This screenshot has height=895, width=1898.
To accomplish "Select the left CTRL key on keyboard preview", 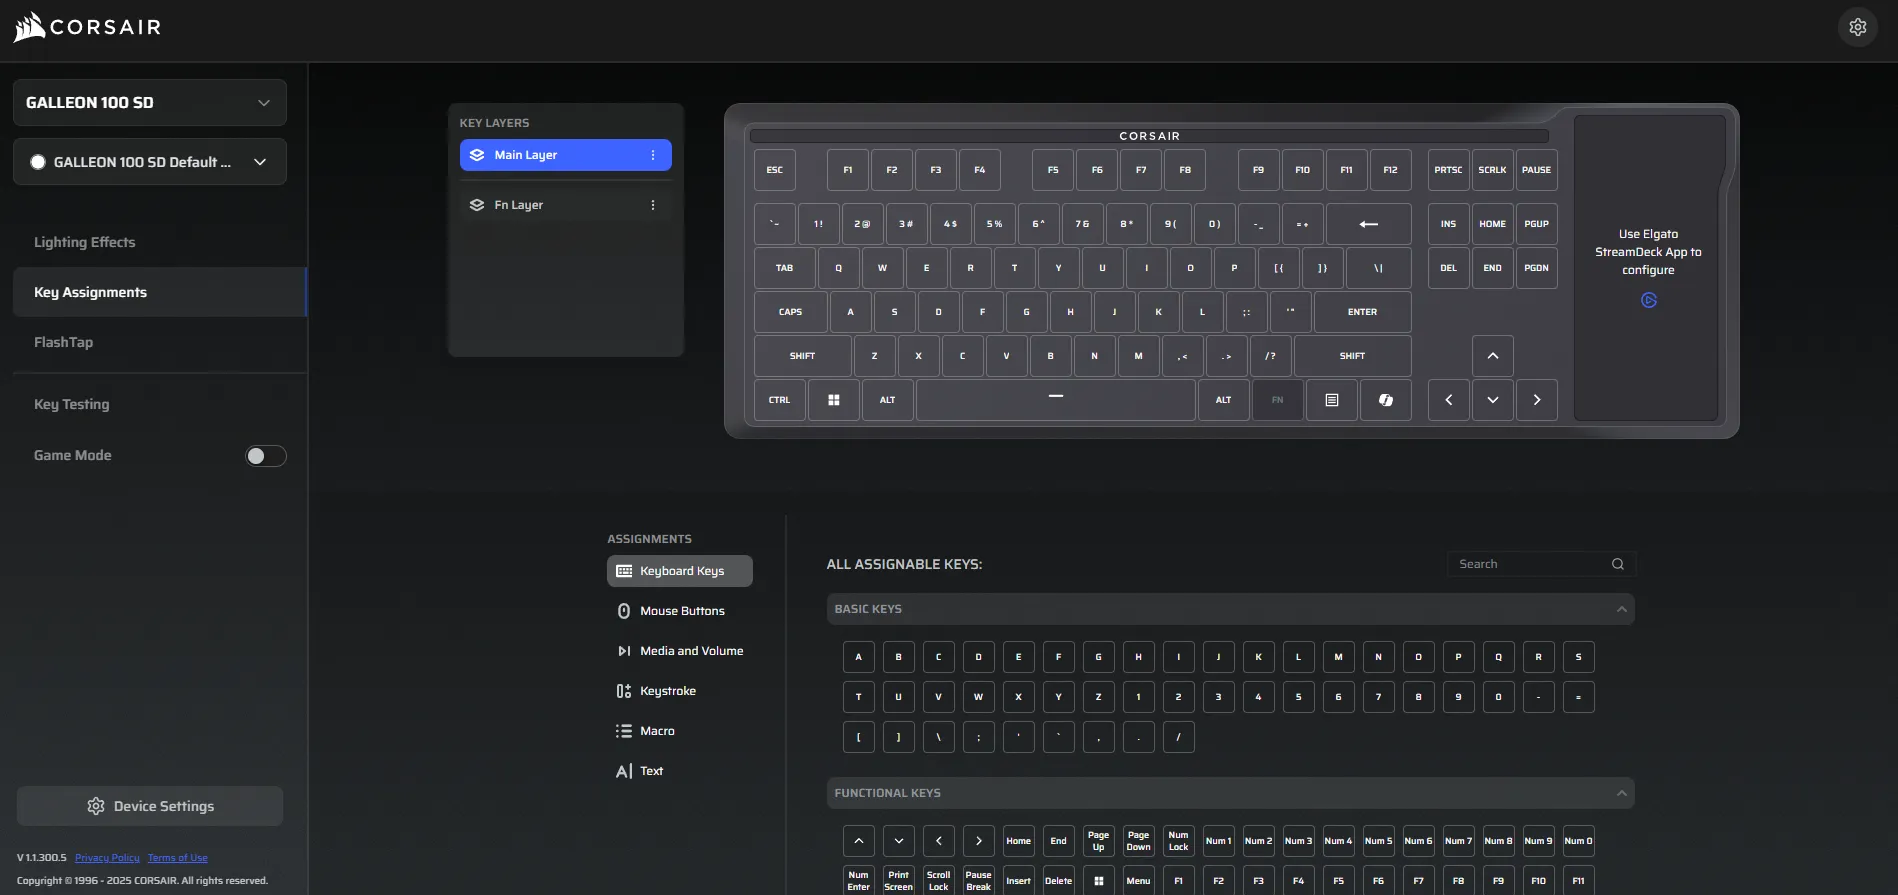I will 779,400.
